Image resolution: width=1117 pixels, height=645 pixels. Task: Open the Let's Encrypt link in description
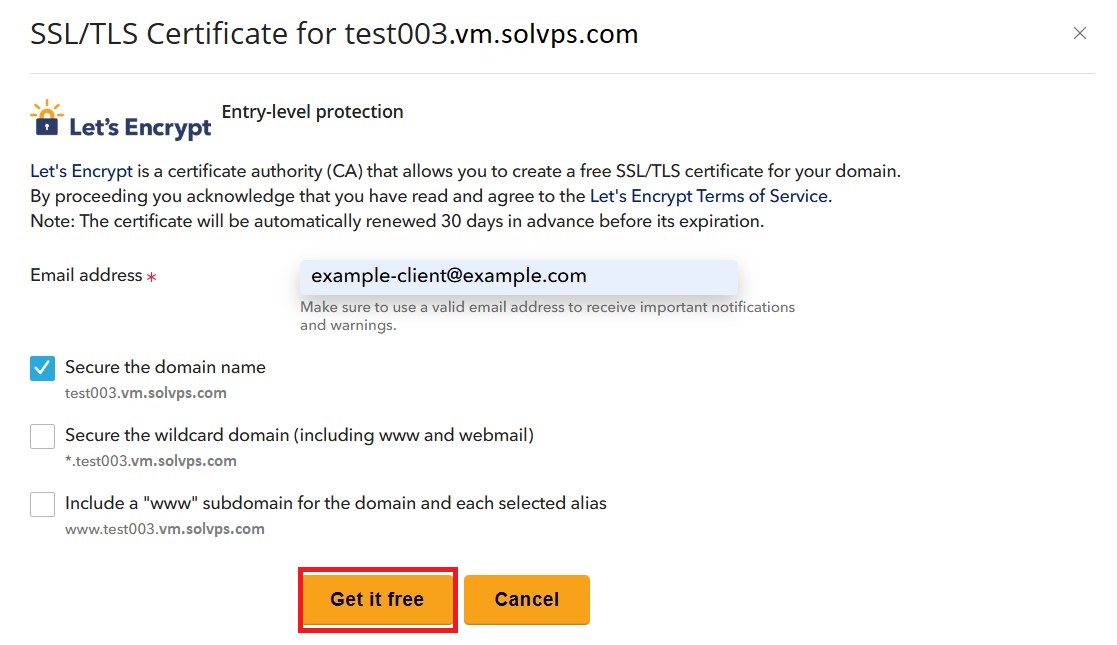(81, 171)
